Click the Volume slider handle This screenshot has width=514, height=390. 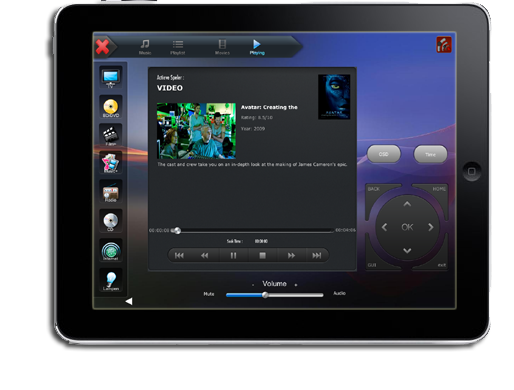coord(265,295)
